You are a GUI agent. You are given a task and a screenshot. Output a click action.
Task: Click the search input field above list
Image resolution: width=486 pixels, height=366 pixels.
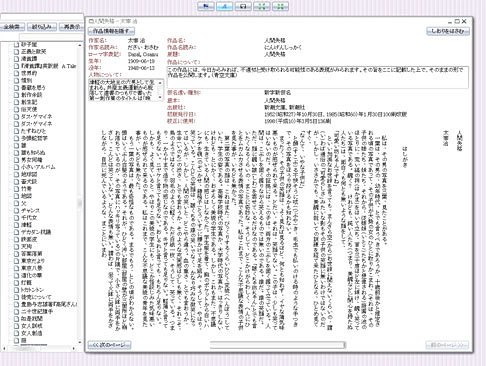(42, 17)
